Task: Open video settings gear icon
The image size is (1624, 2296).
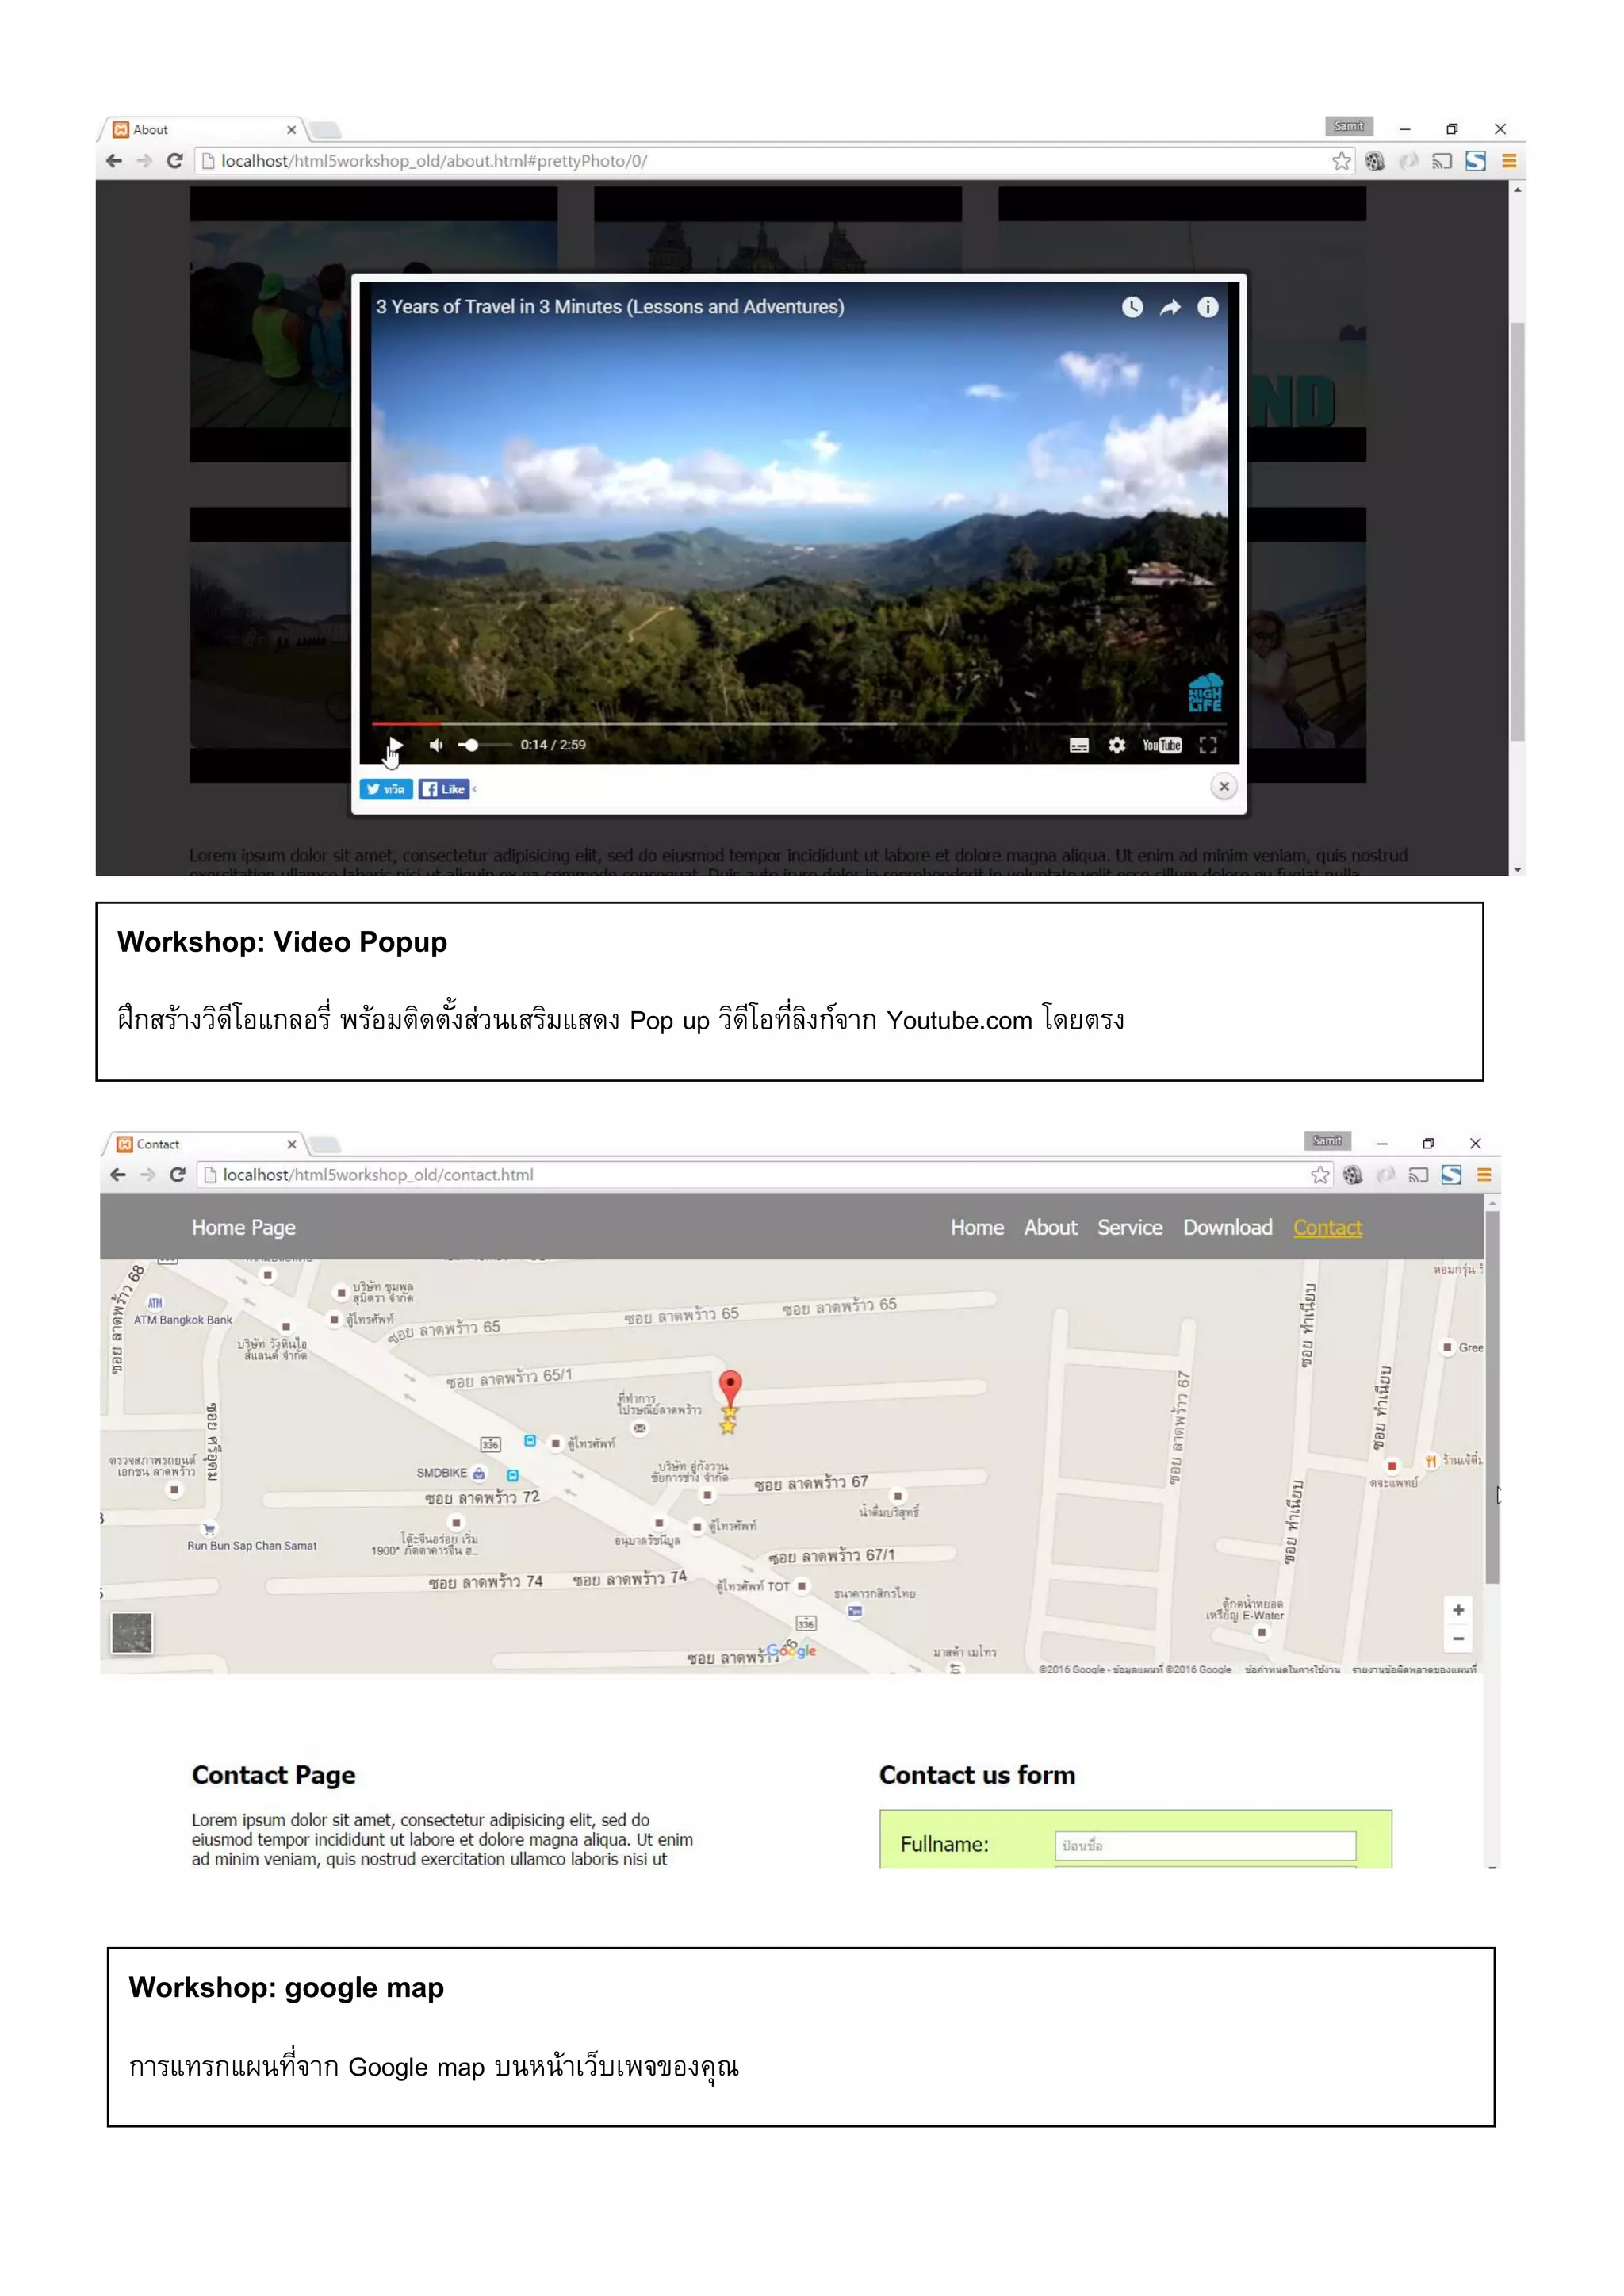Action: click(x=1117, y=745)
